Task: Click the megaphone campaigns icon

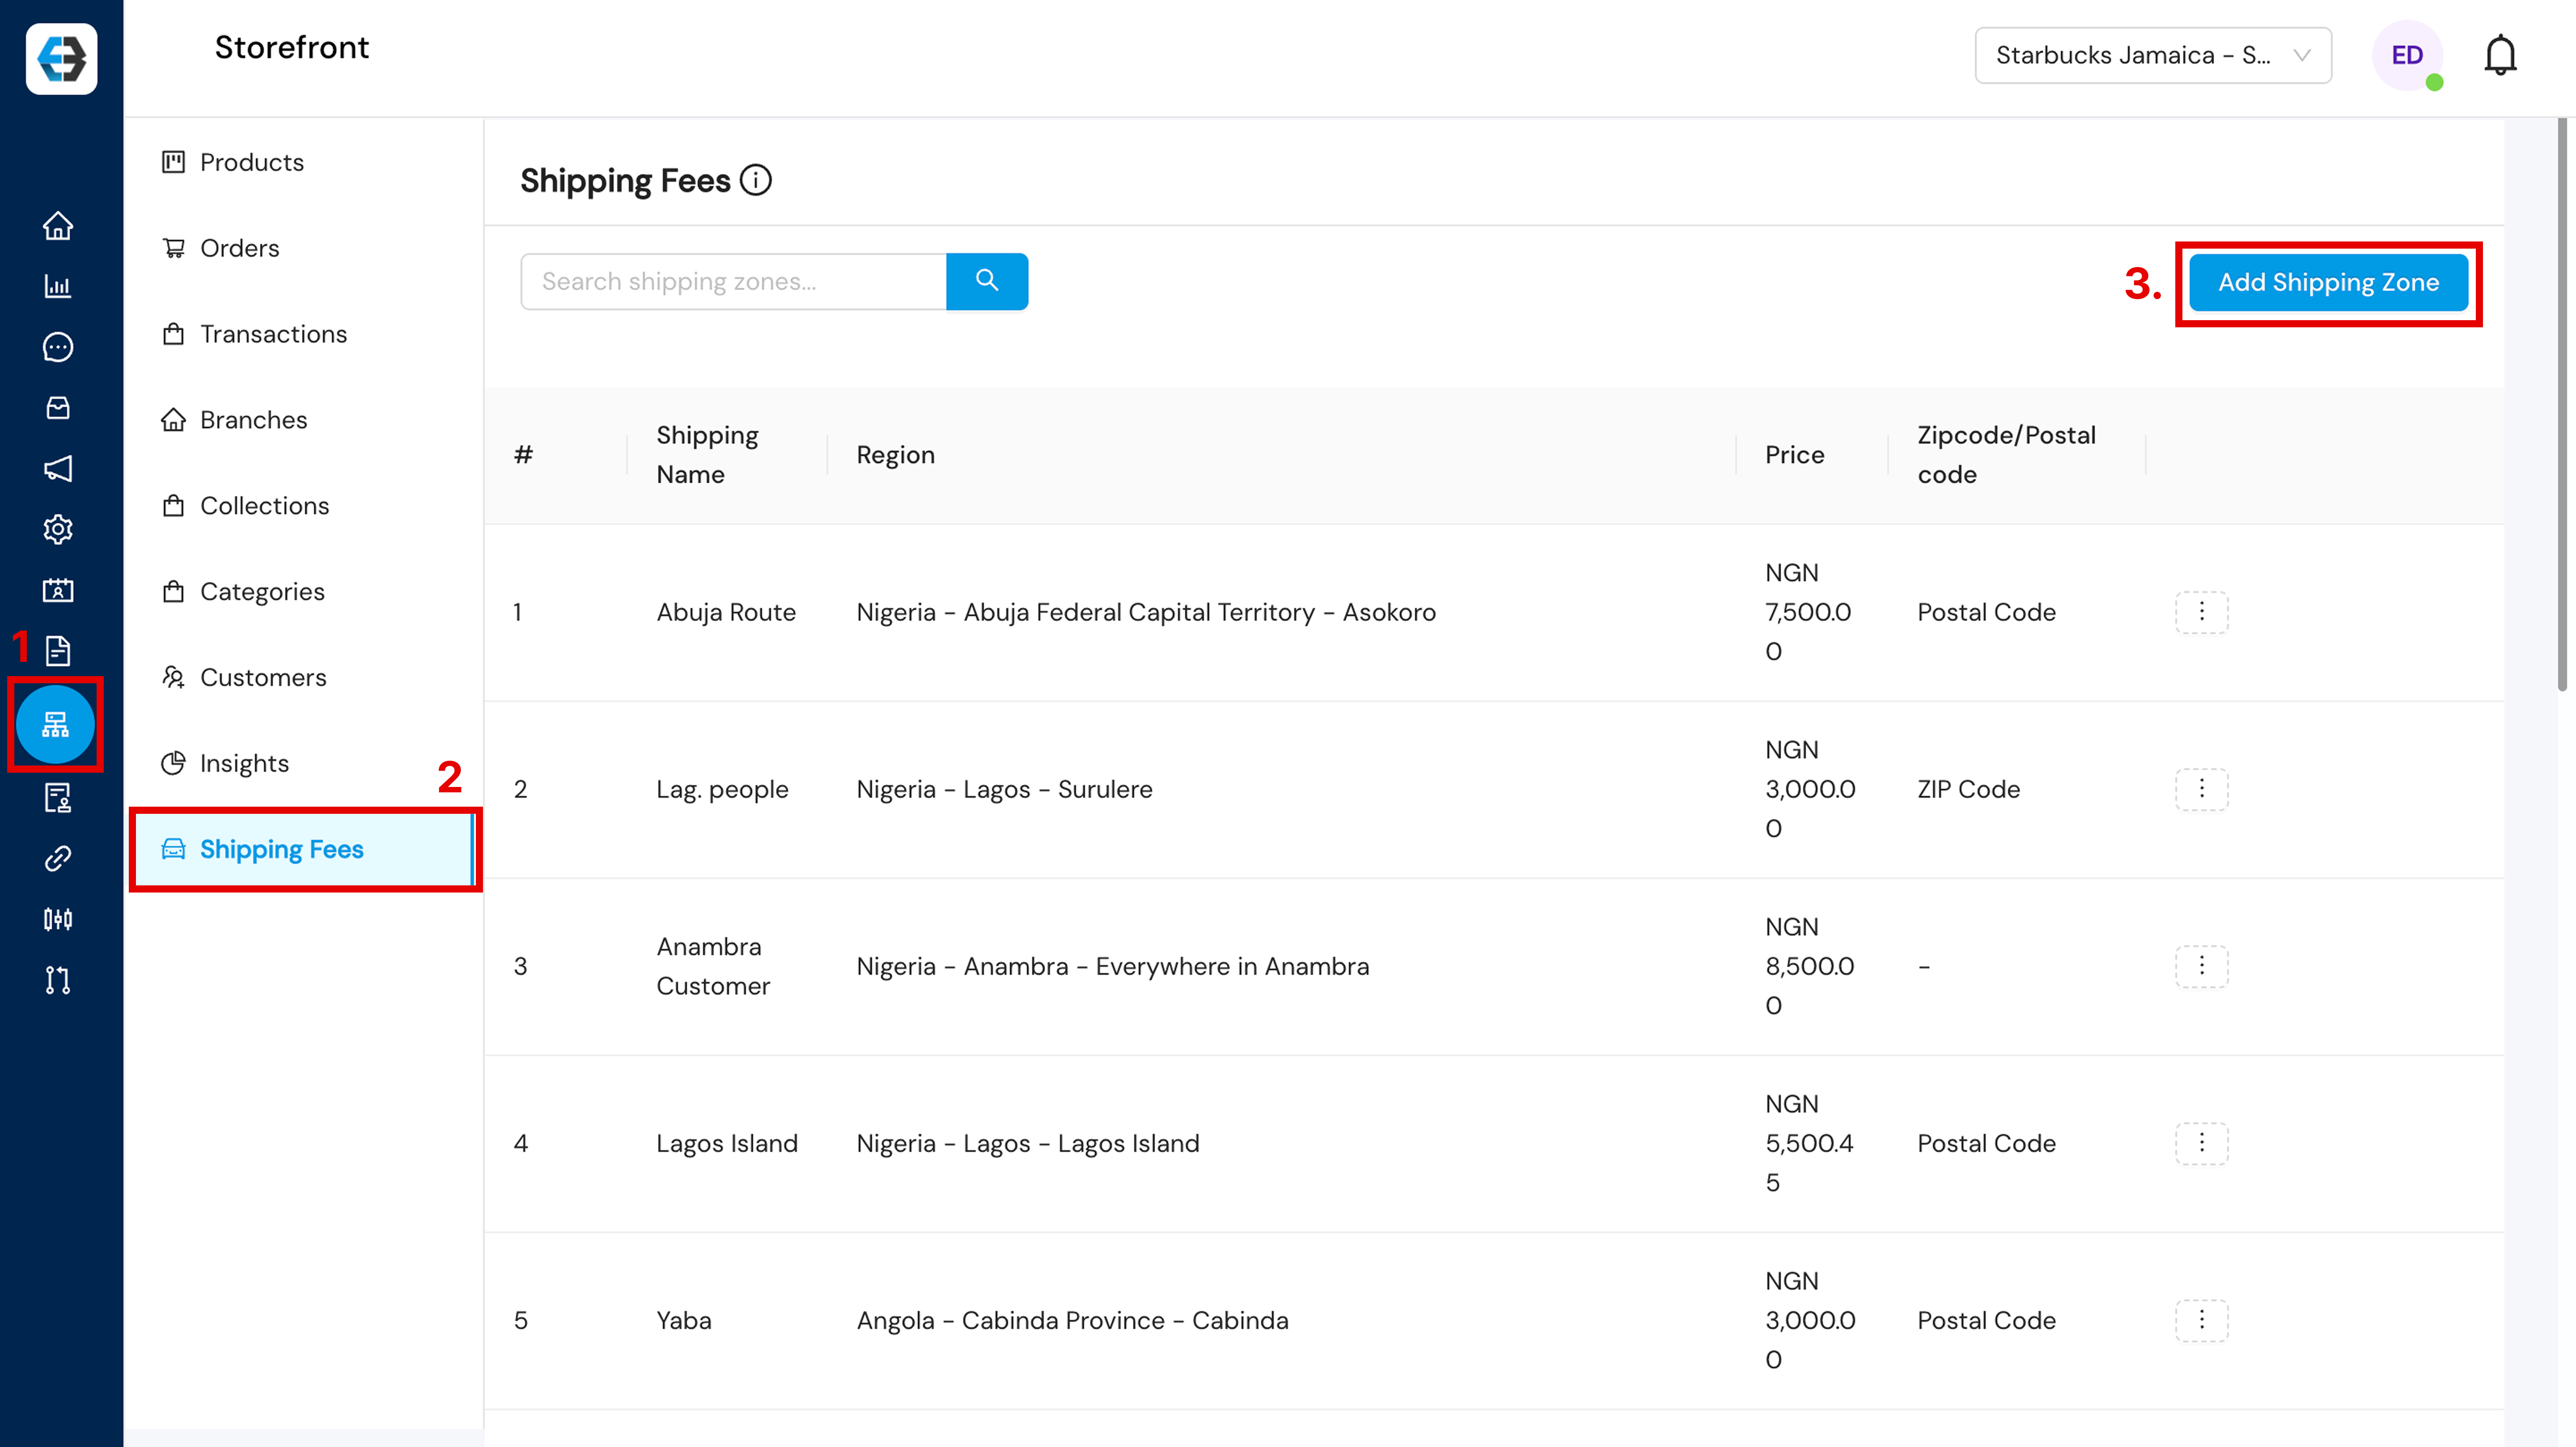Action: click(58, 468)
